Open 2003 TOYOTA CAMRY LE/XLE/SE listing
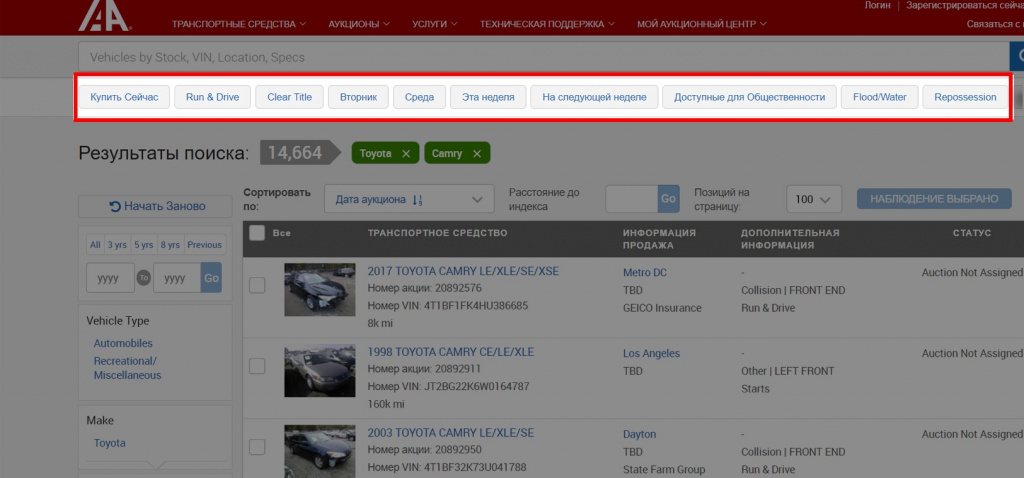 451,433
